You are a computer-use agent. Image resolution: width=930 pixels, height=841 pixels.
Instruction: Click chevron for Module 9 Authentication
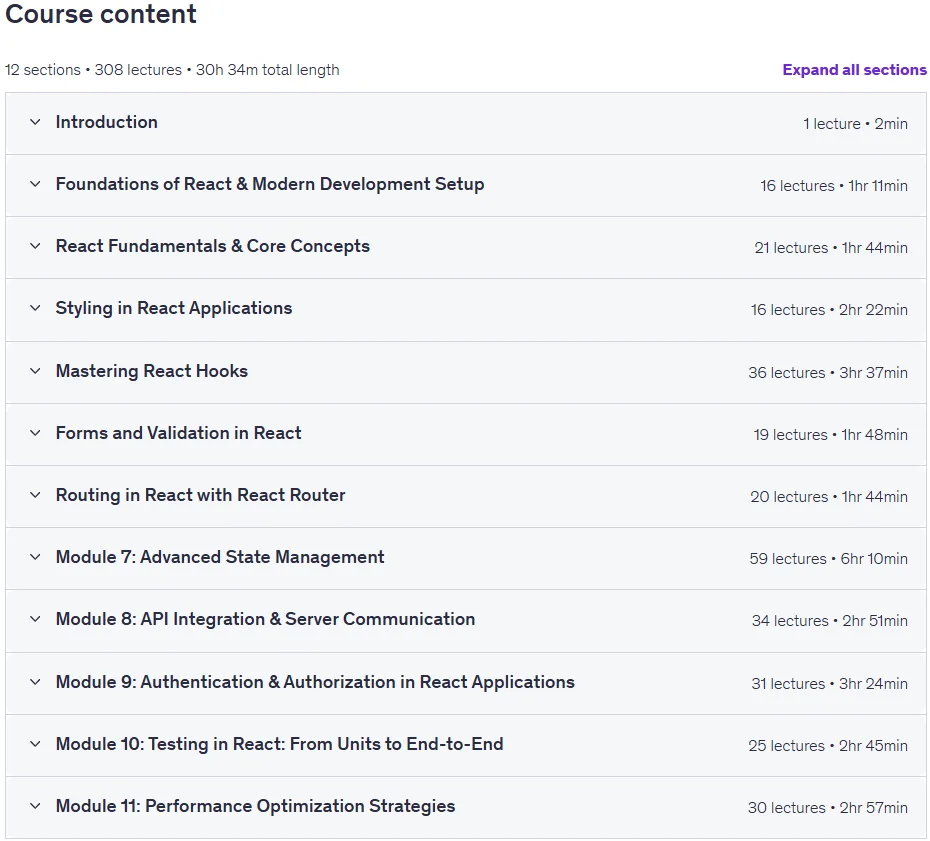[x=36, y=682]
